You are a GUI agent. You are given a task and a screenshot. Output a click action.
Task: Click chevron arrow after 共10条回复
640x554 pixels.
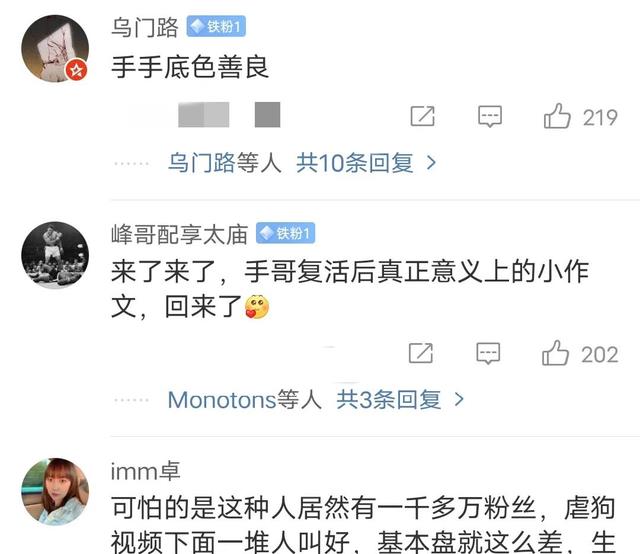[431, 163]
